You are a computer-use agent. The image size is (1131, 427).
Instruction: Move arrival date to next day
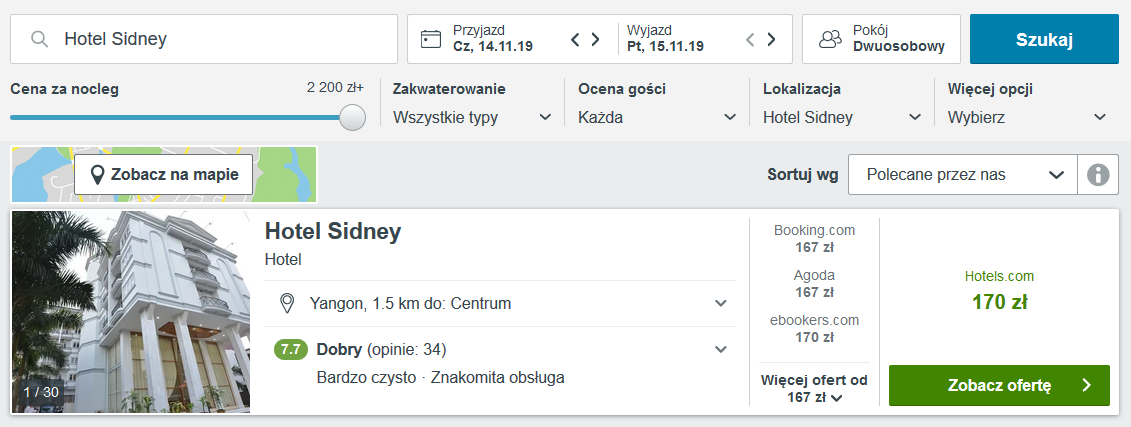(596, 40)
